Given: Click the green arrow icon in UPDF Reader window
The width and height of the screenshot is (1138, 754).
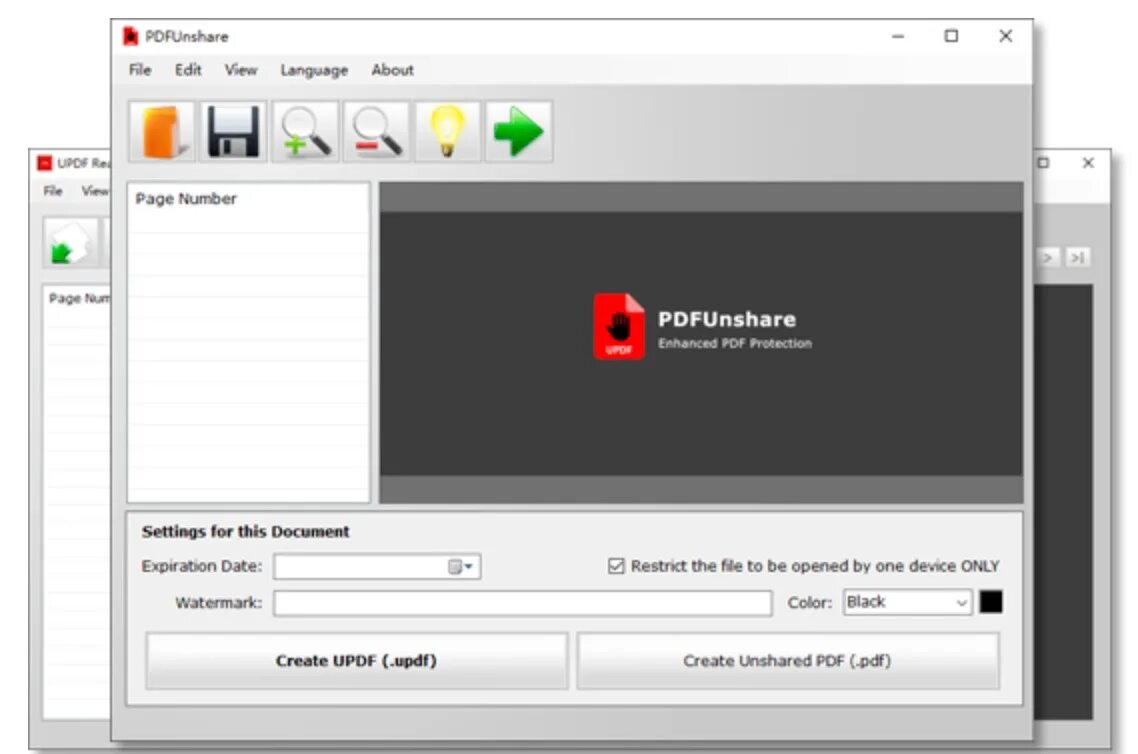Looking at the screenshot, I should pos(70,242).
